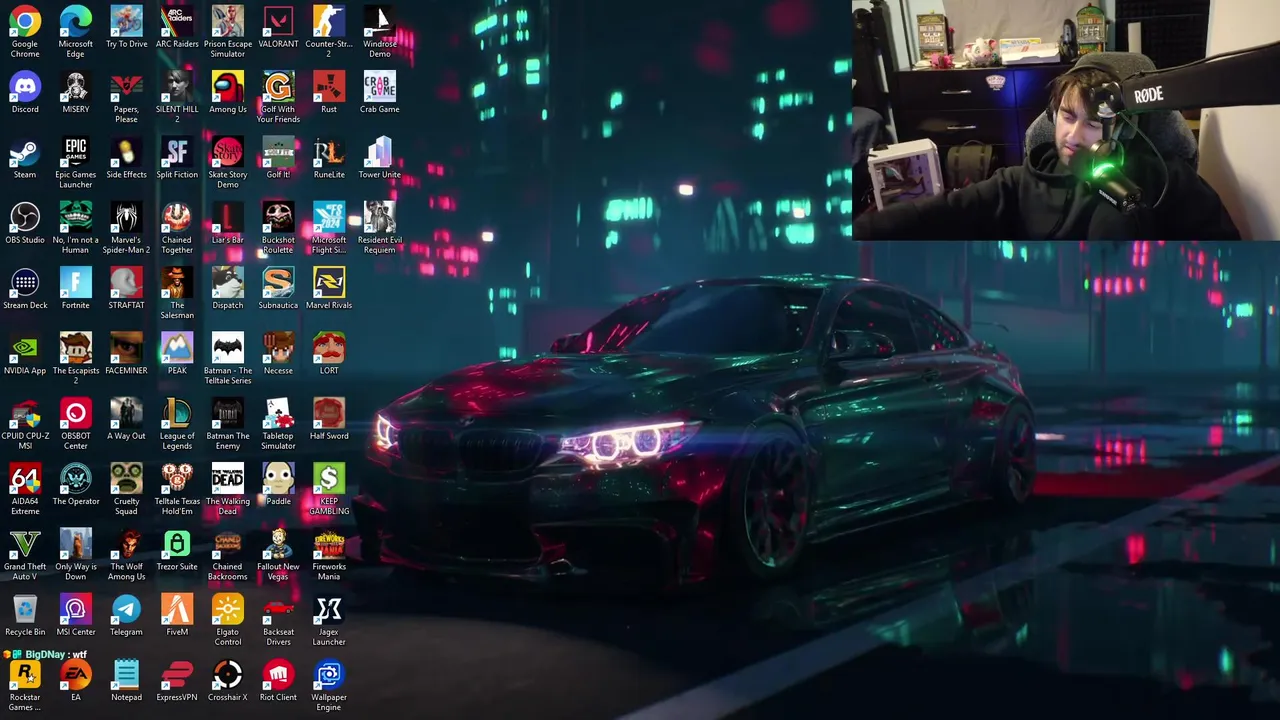Open the LORT game icon
The width and height of the screenshot is (1280, 720).
click(329, 354)
